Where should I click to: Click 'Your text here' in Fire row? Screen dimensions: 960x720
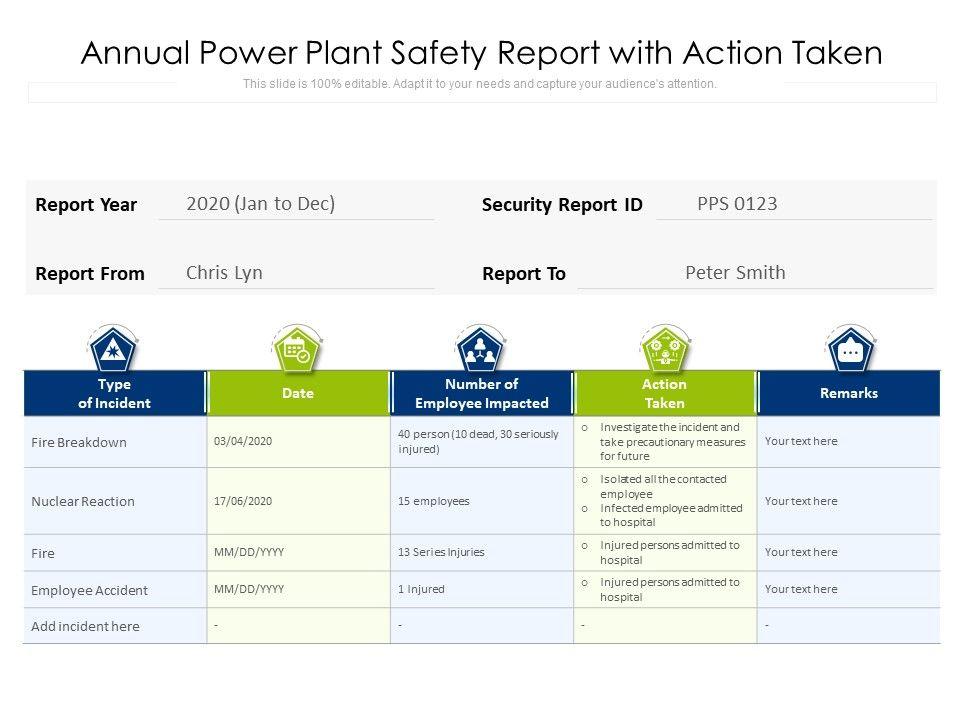tap(801, 552)
